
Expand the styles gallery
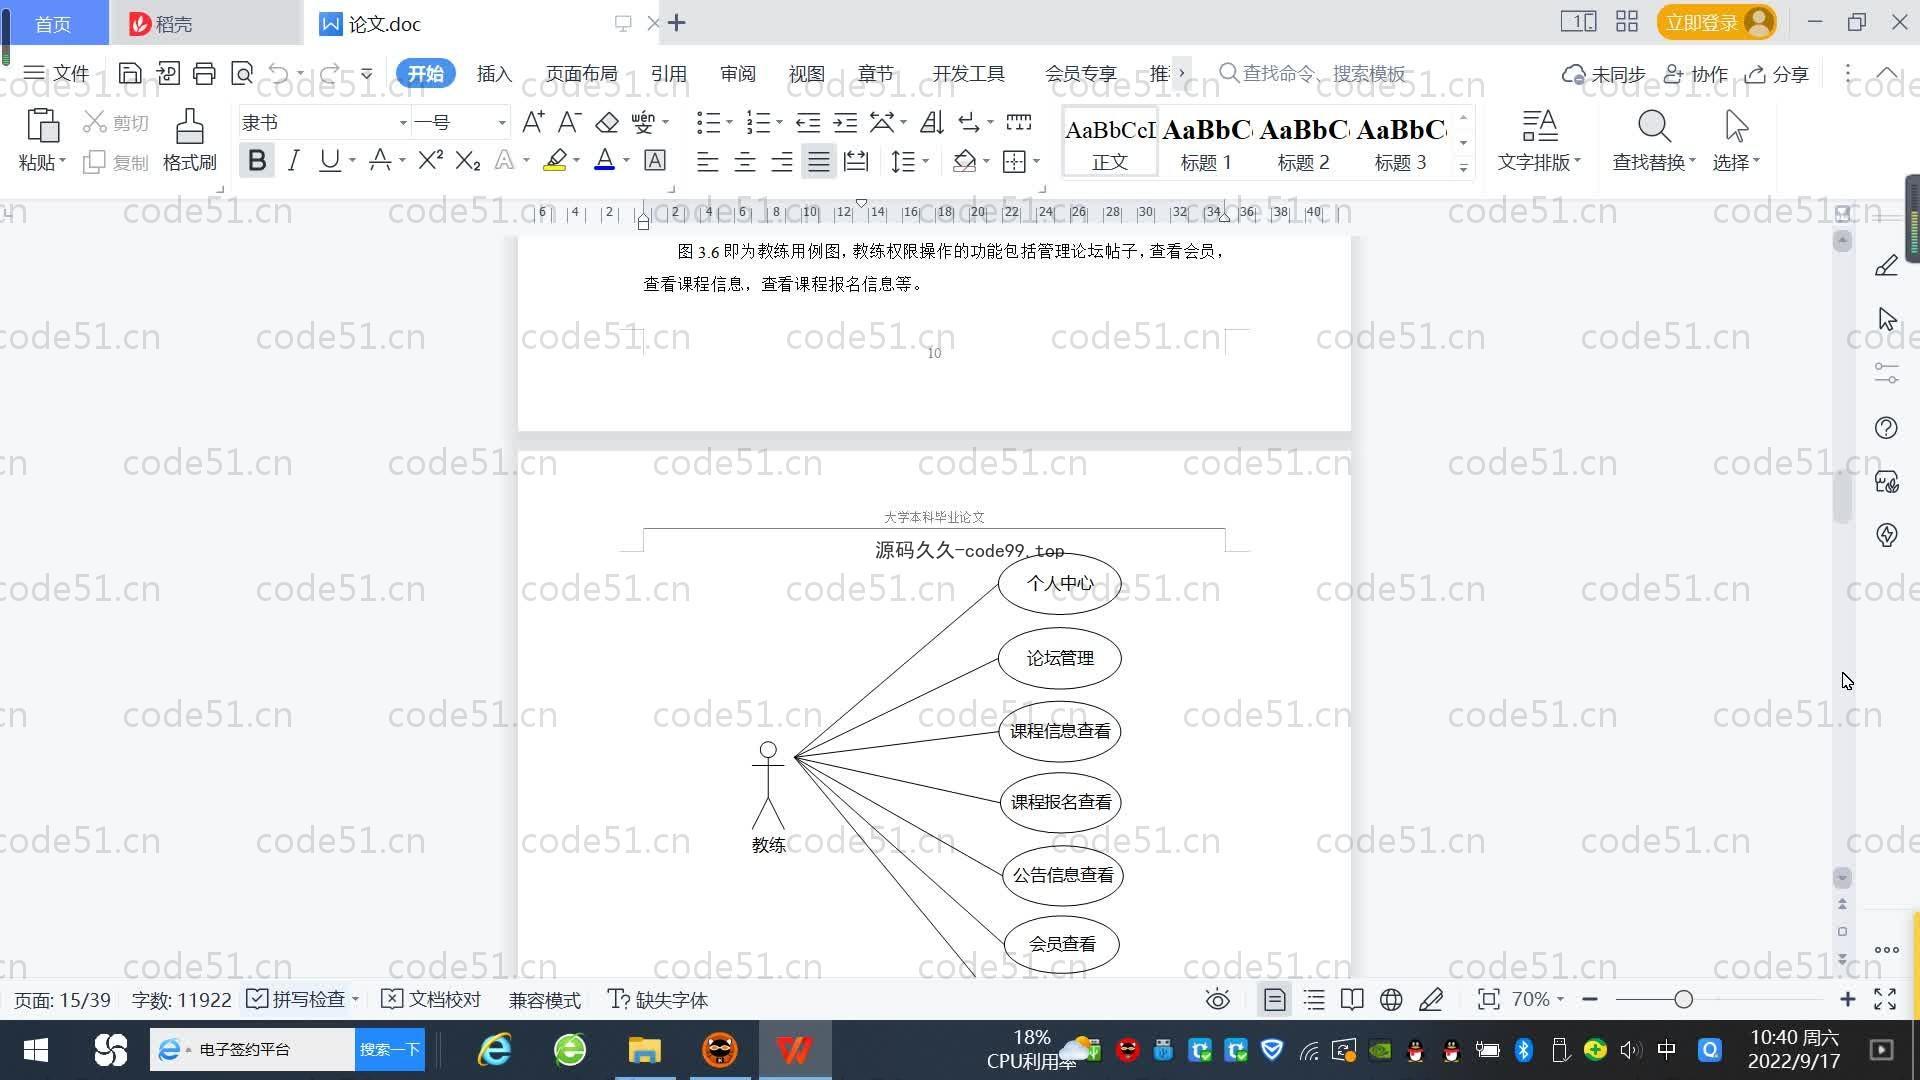1463,167
